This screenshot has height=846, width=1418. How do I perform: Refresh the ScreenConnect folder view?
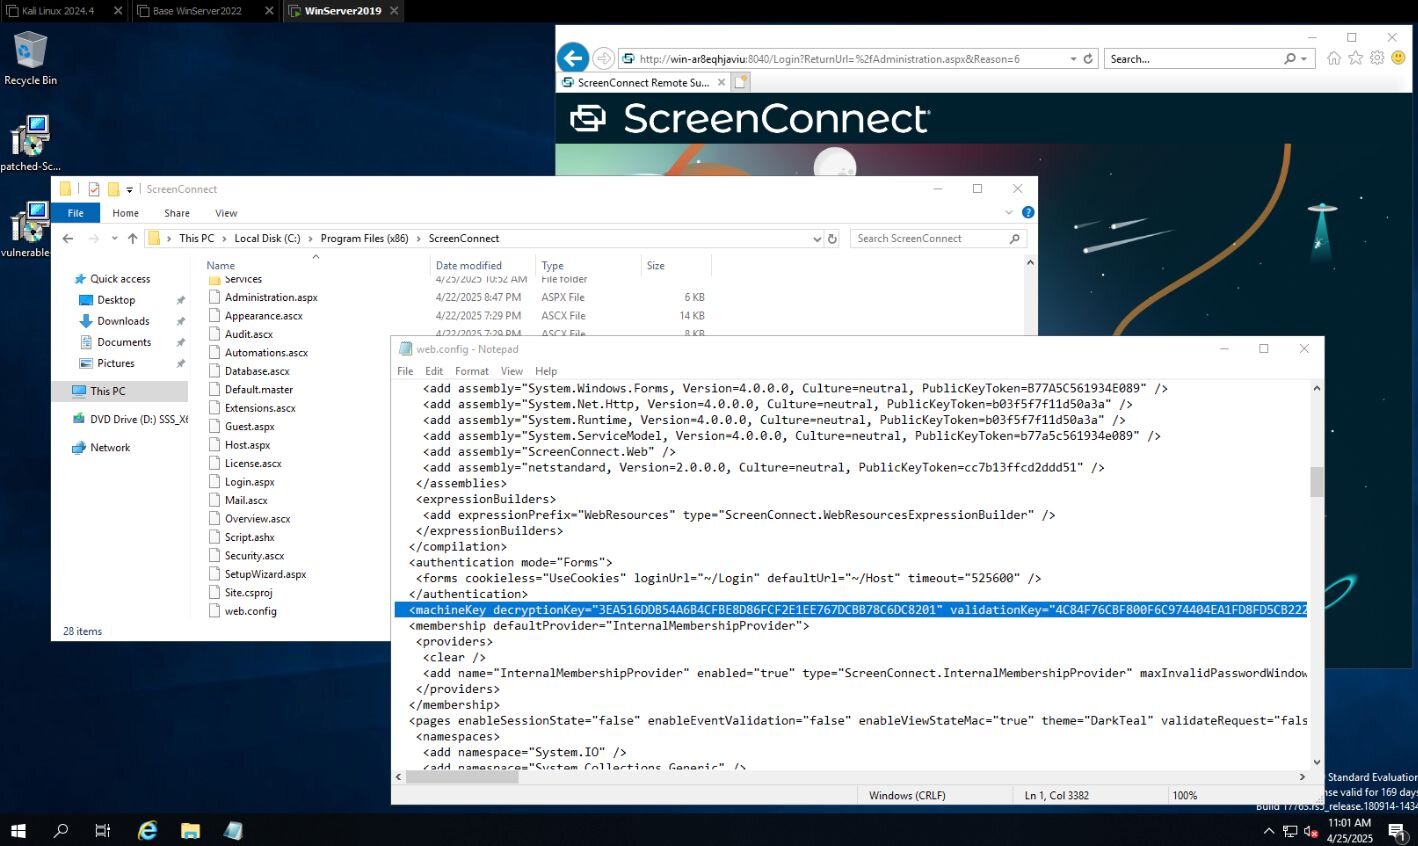point(832,239)
